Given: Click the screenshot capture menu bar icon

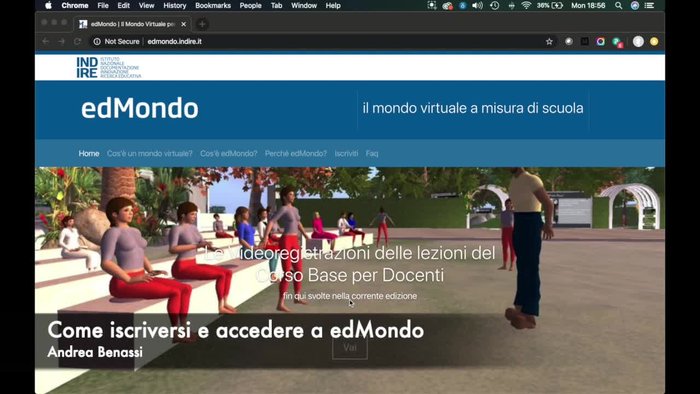Looking at the screenshot, I should point(432,5).
